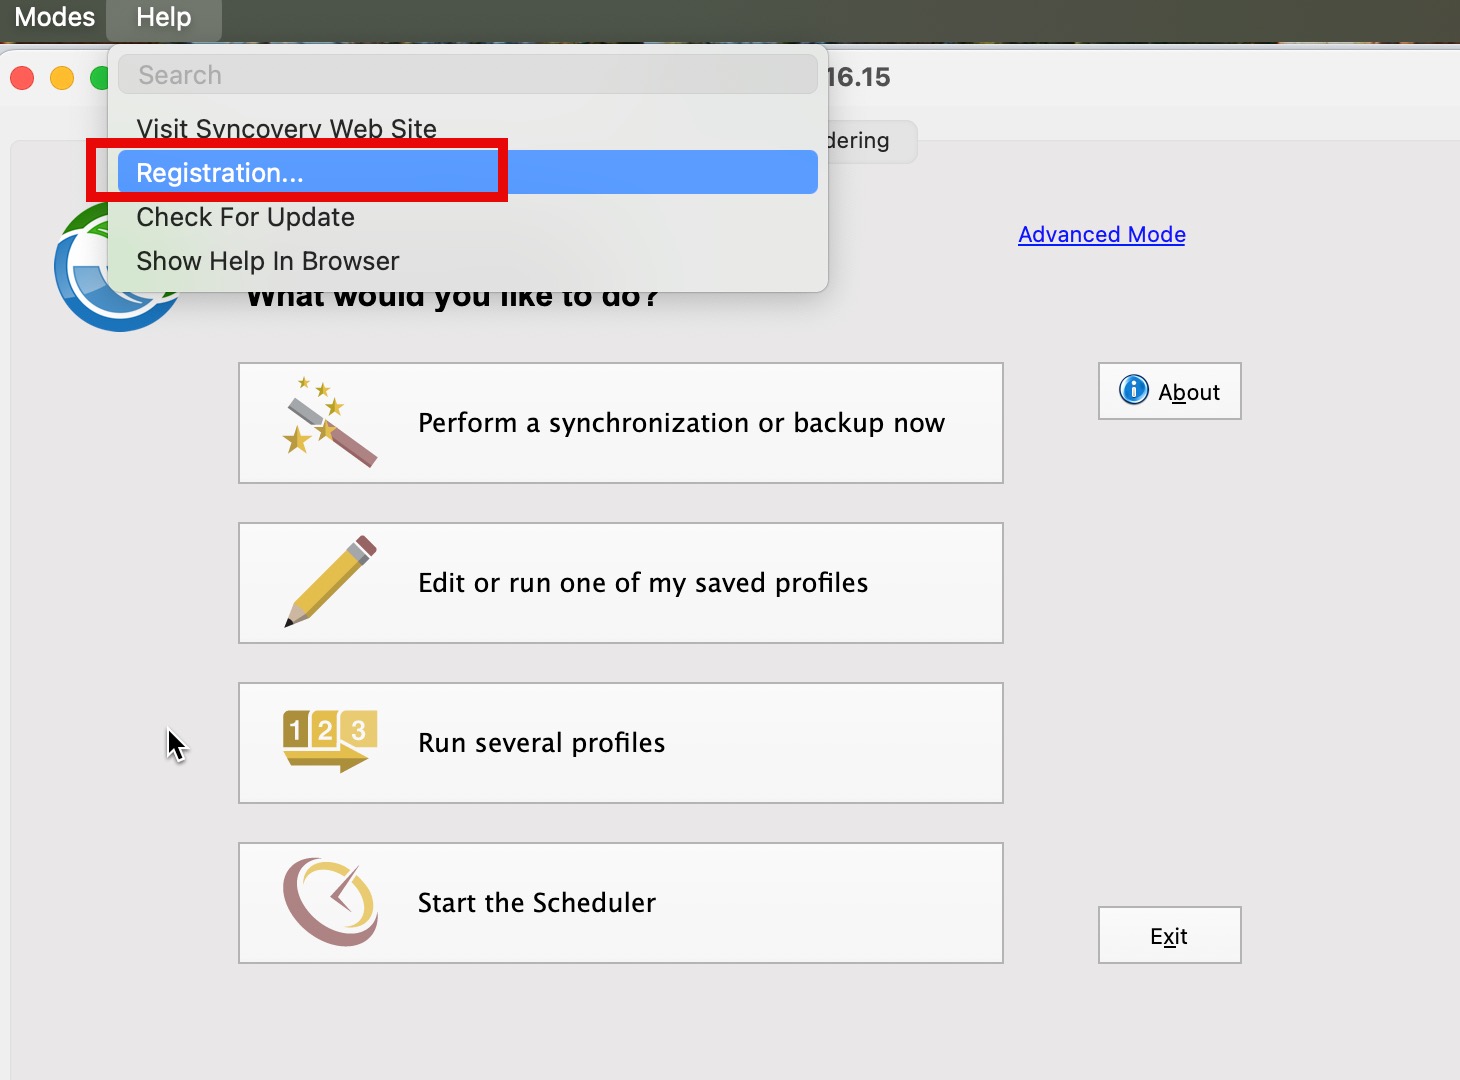This screenshot has width=1460, height=1080.
Task: Click the pencil edit profiles icon
Action: click(329, 582)
